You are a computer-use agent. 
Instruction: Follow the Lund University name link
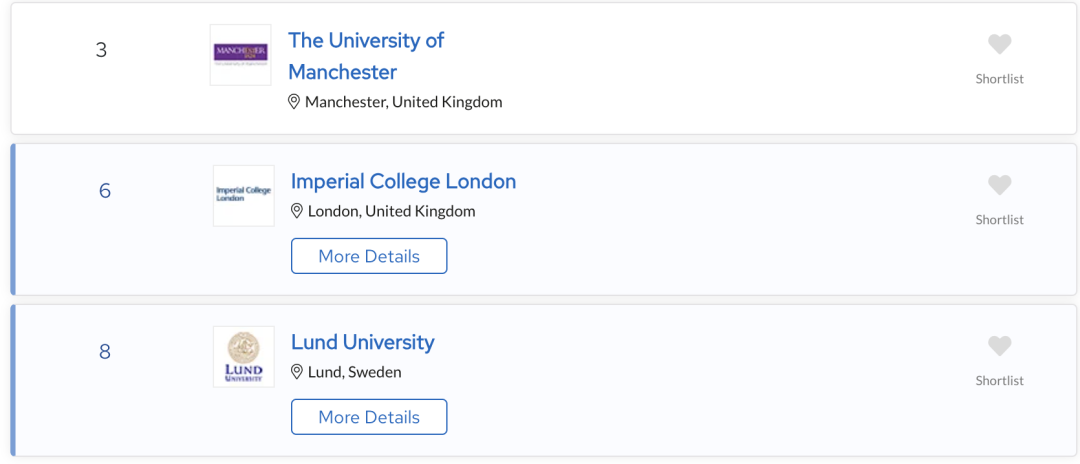[363, 342]
